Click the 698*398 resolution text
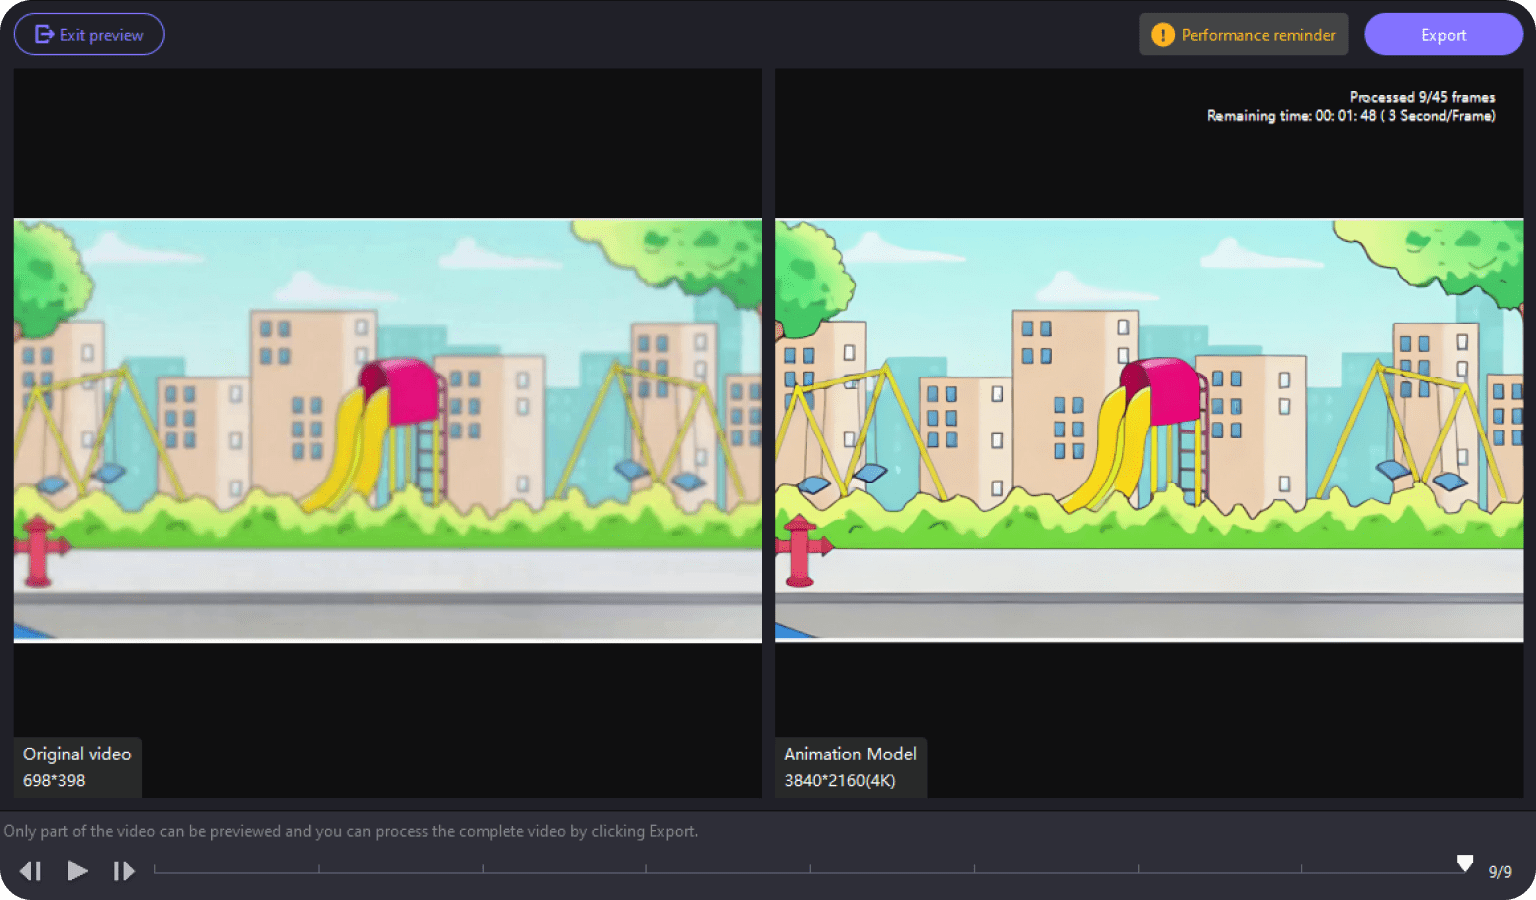 pos(54,780)
